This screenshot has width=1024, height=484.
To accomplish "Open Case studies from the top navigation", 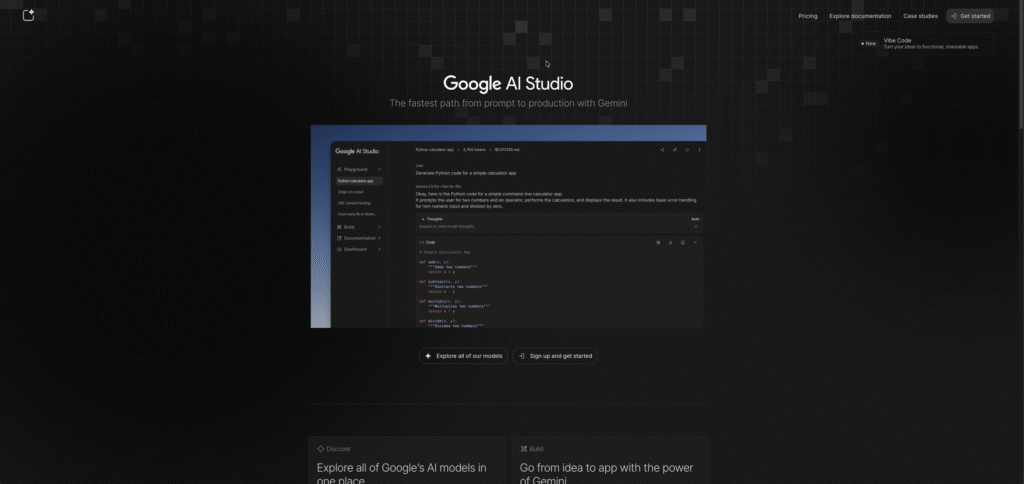I will click(x=920, y=16).
